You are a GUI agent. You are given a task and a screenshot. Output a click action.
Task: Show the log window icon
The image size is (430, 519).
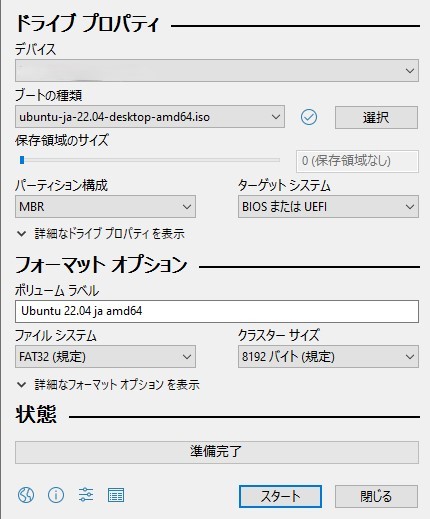116,495
